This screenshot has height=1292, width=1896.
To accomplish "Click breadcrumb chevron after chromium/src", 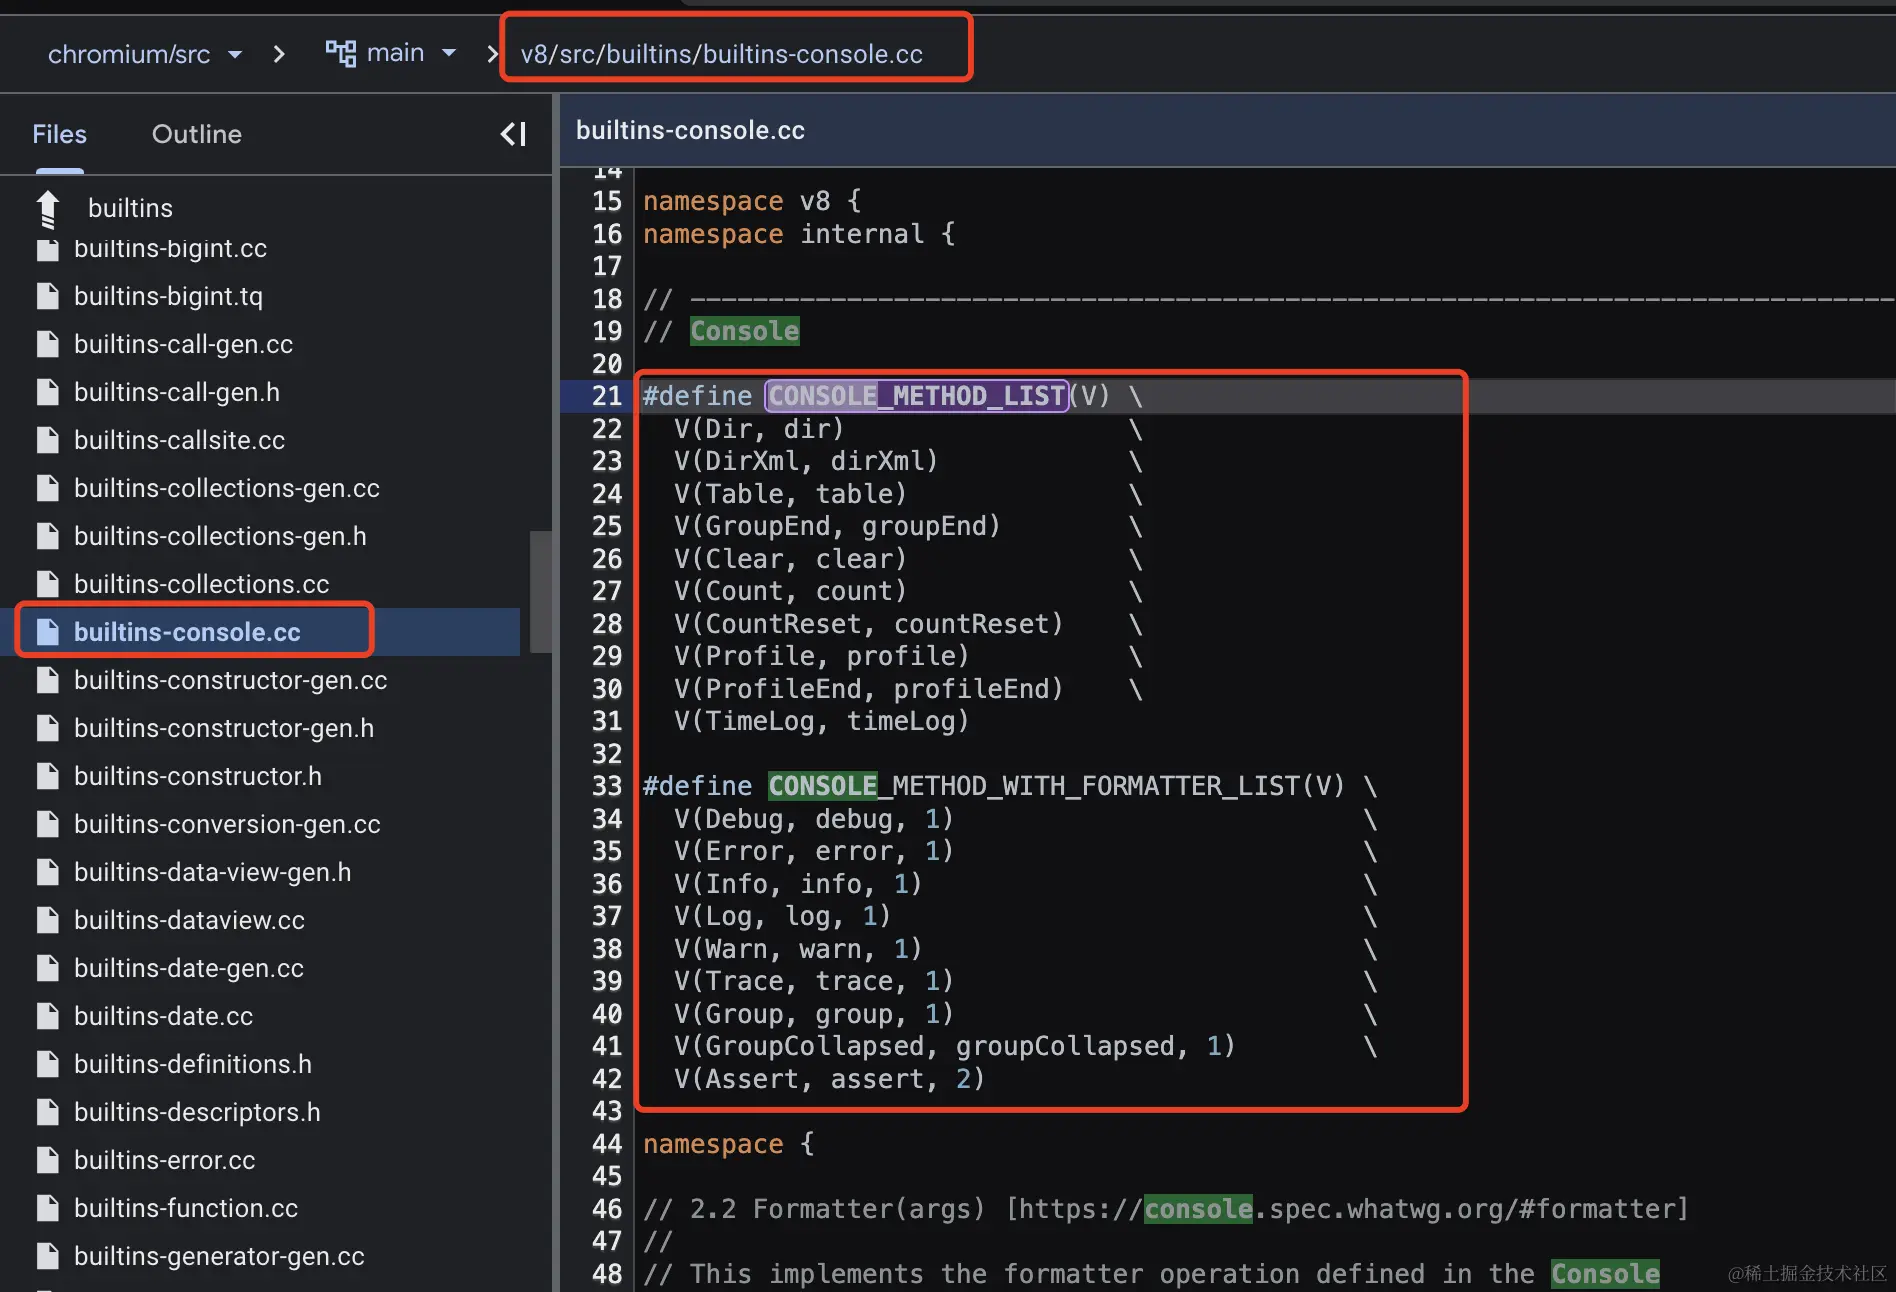I will 279,54.
